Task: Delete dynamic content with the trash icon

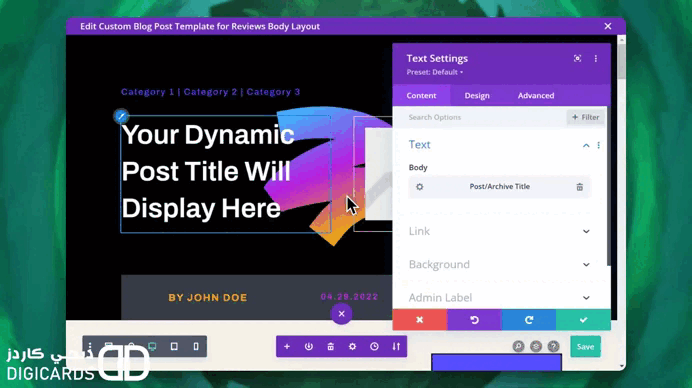Action: [579, 187]
